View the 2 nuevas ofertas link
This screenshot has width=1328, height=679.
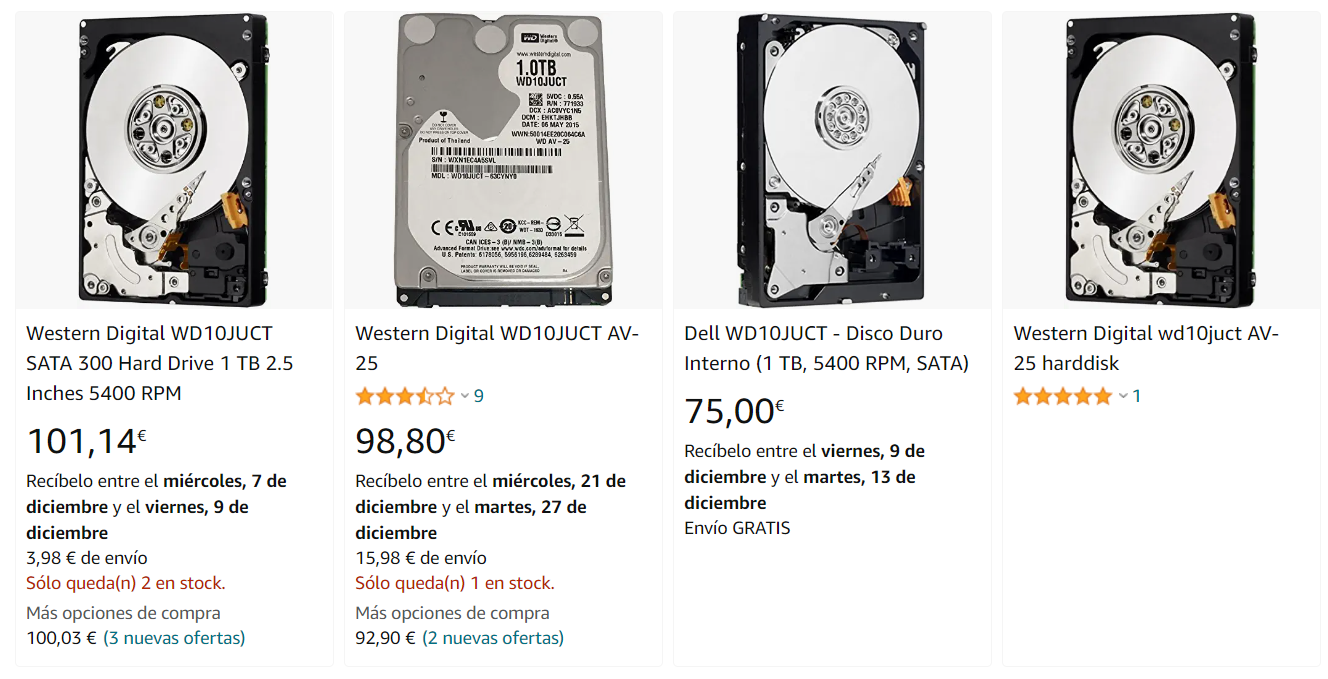tap(493, 638)
